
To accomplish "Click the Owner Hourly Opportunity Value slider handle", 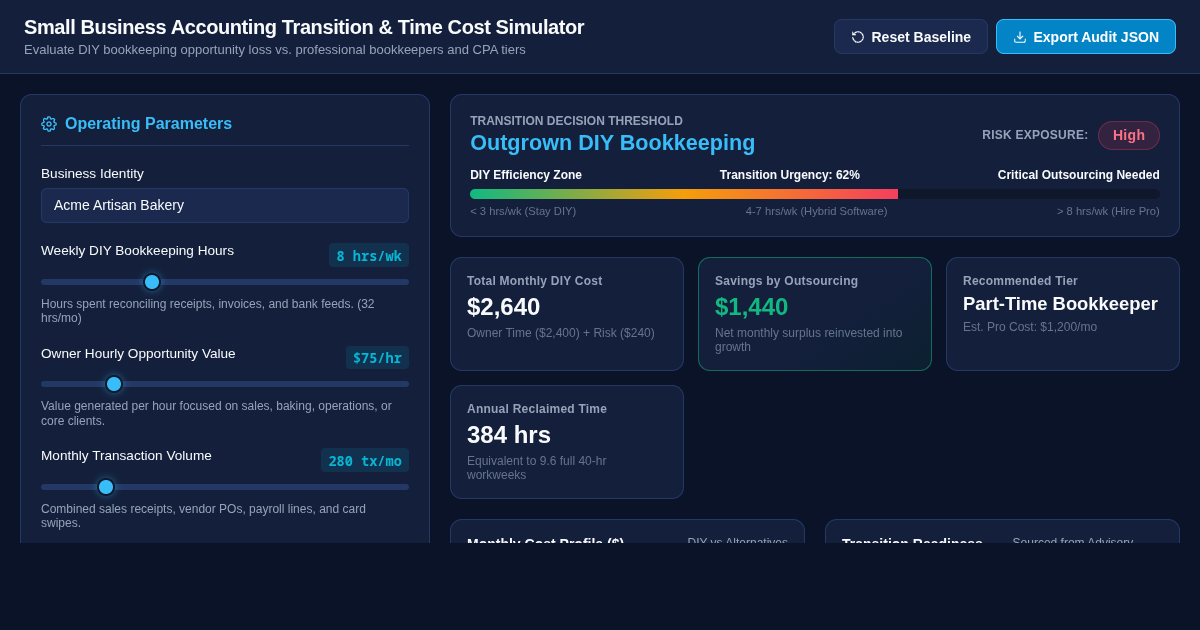I will [x=114, y=384].
